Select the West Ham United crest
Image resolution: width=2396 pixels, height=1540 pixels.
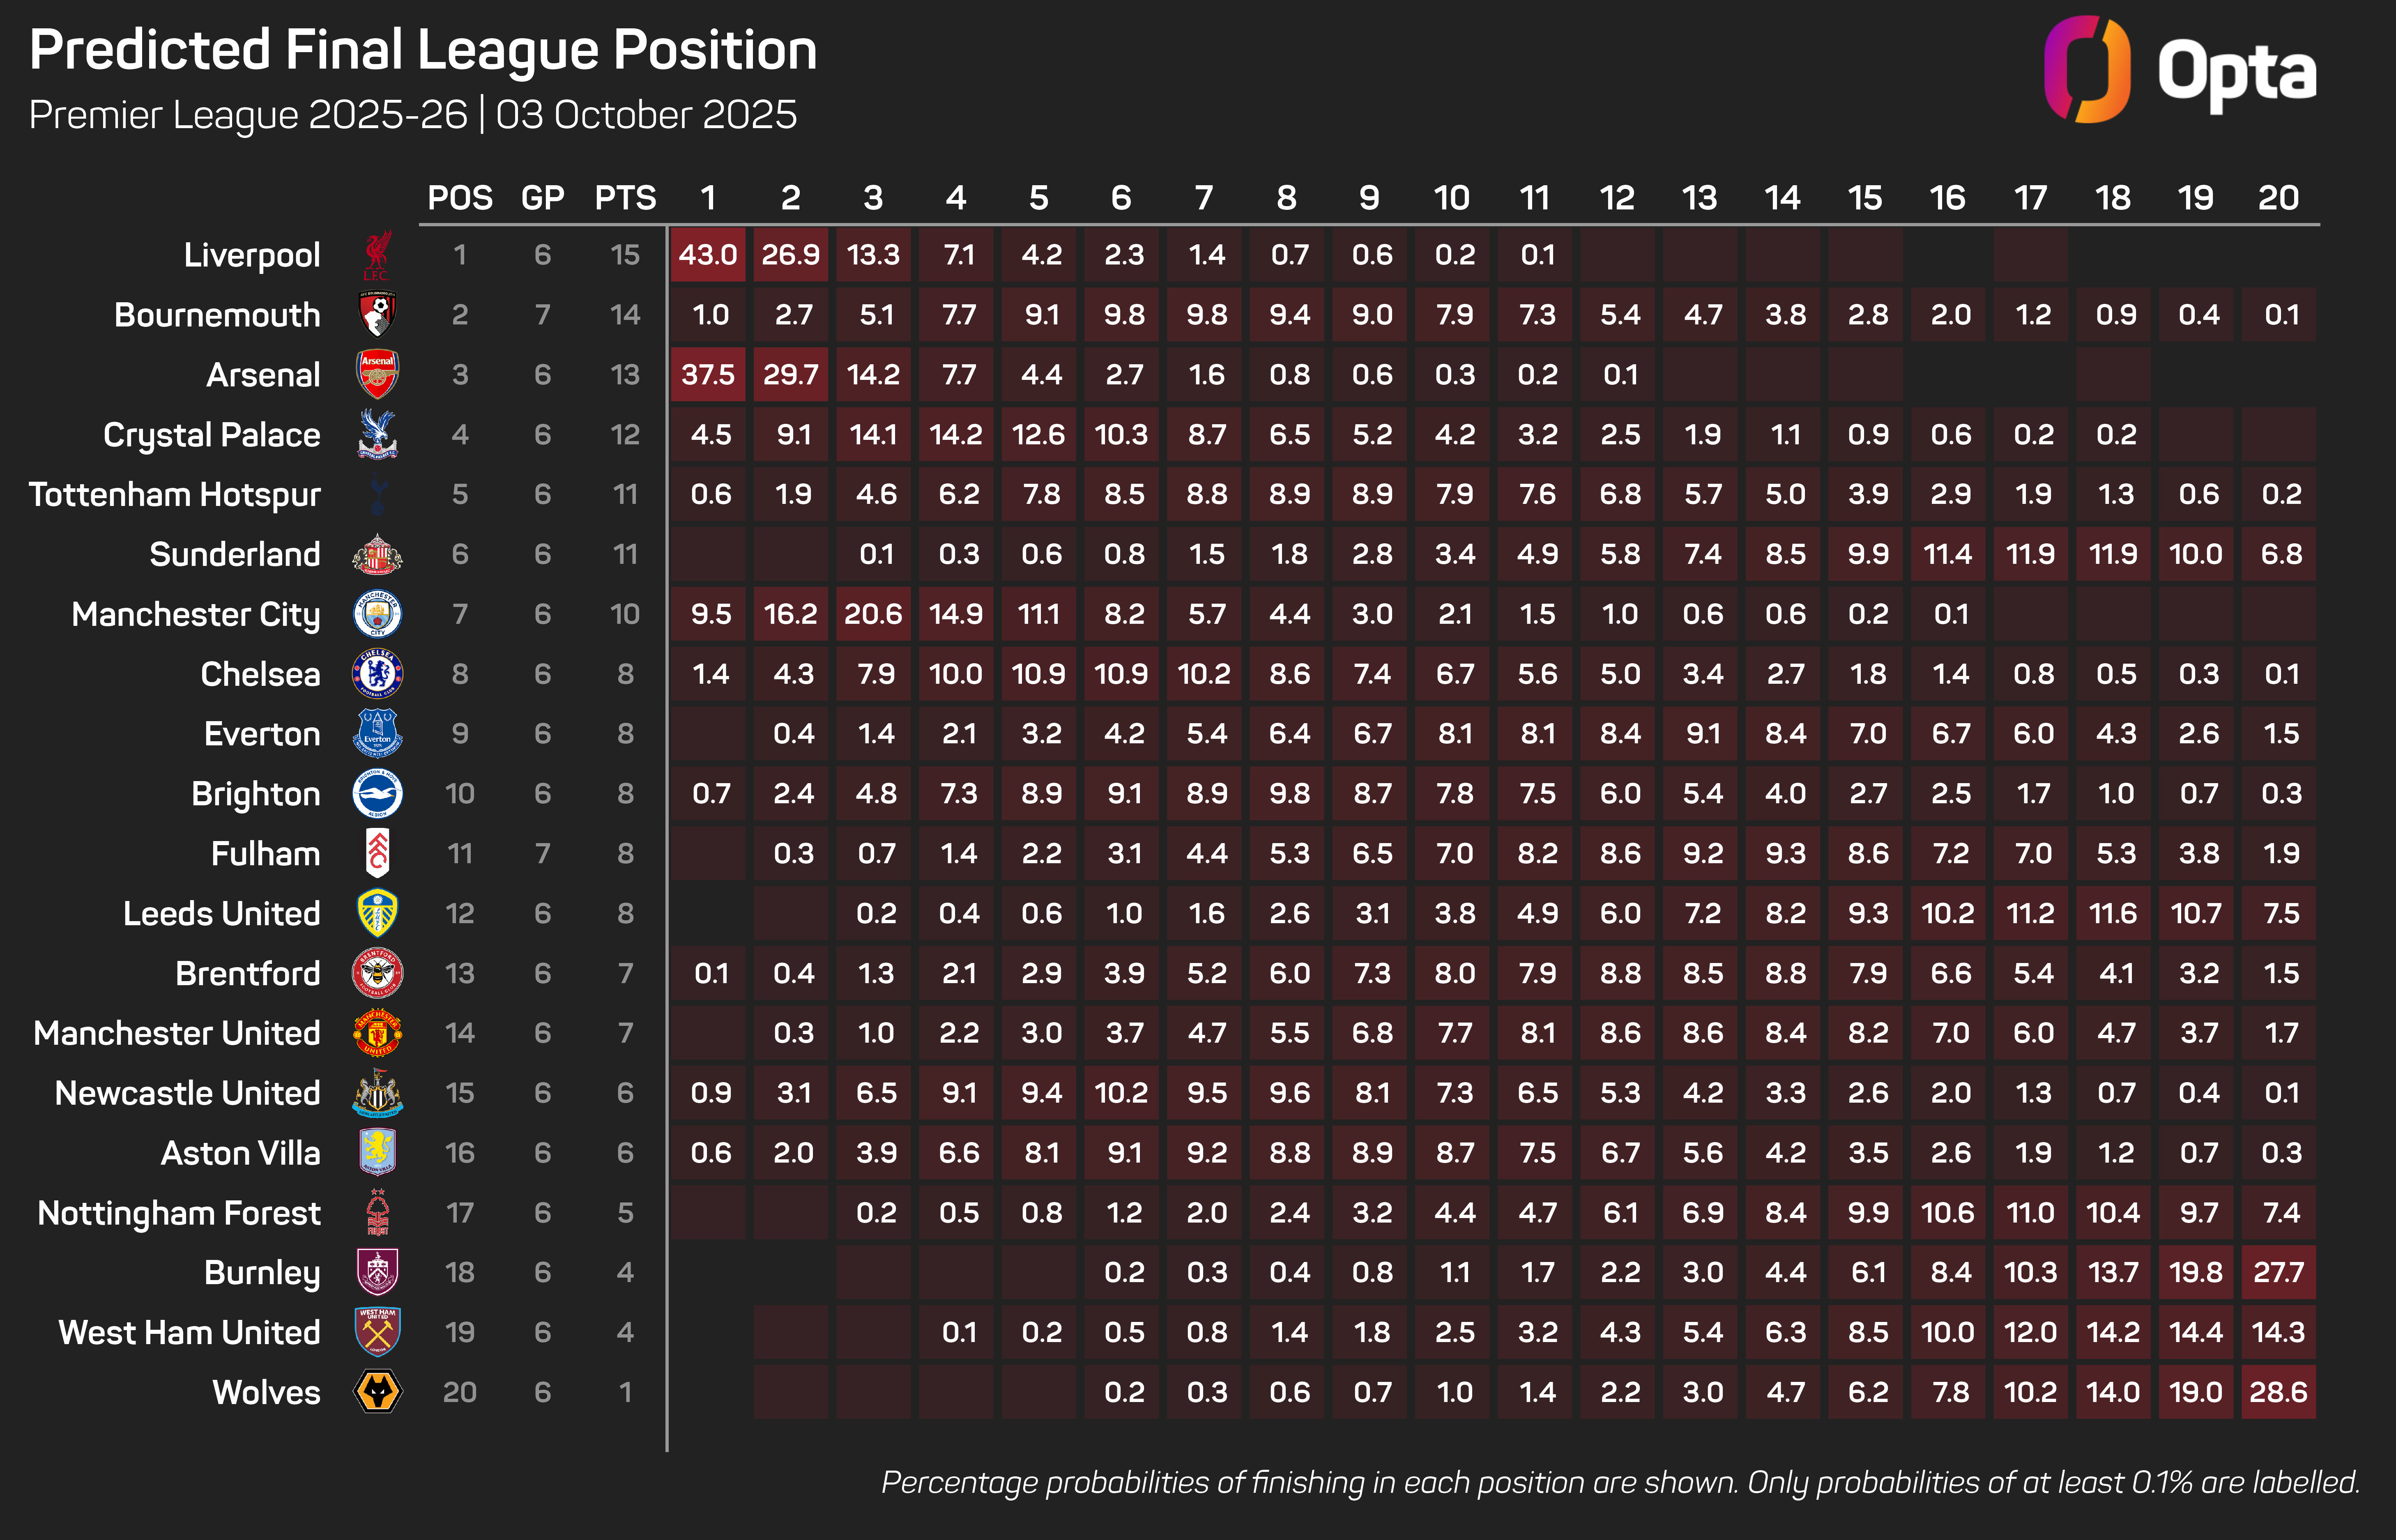tap(377, 1332)
